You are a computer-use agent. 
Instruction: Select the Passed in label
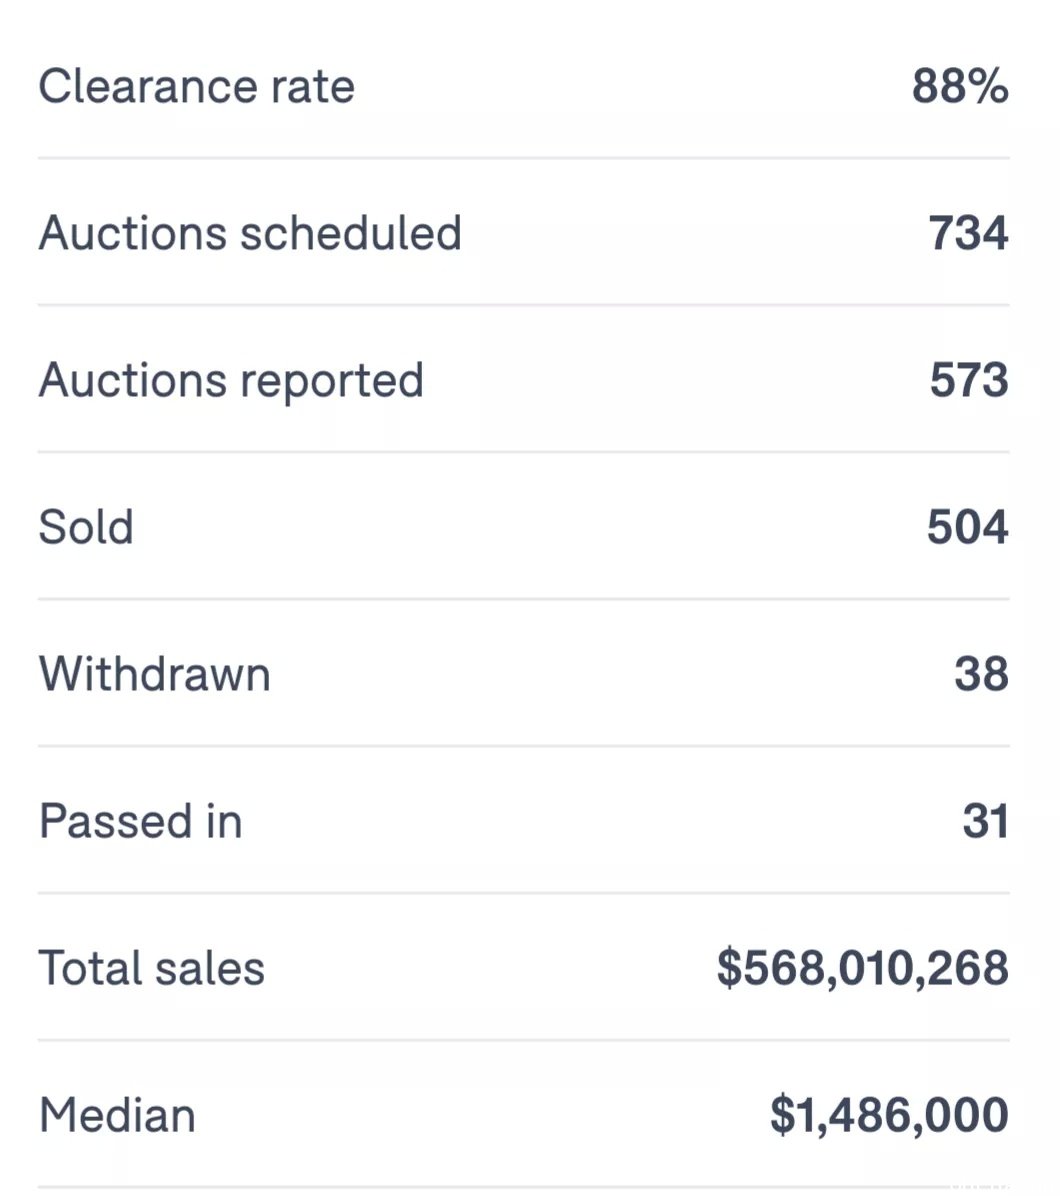140,821
